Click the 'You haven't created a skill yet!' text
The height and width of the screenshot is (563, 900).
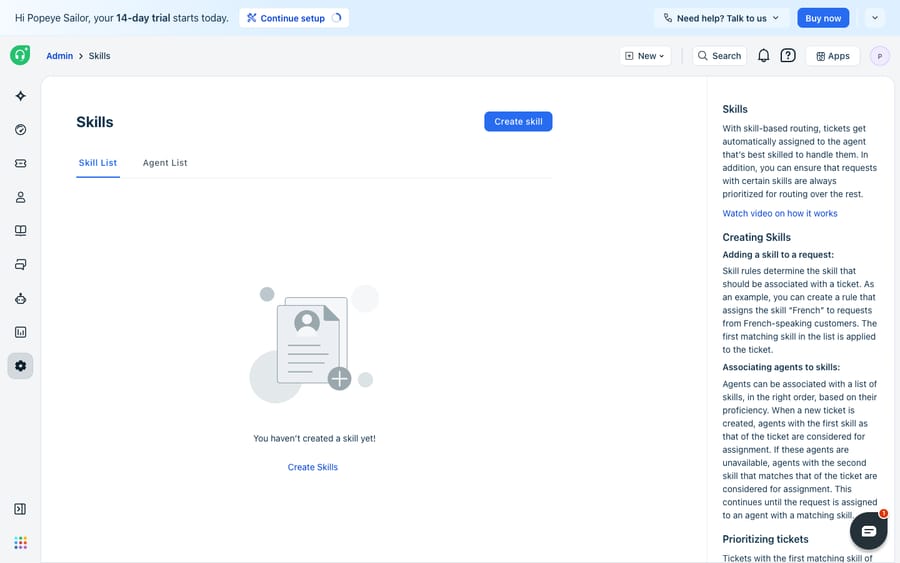pyautogui.click(x=315, y=438)
